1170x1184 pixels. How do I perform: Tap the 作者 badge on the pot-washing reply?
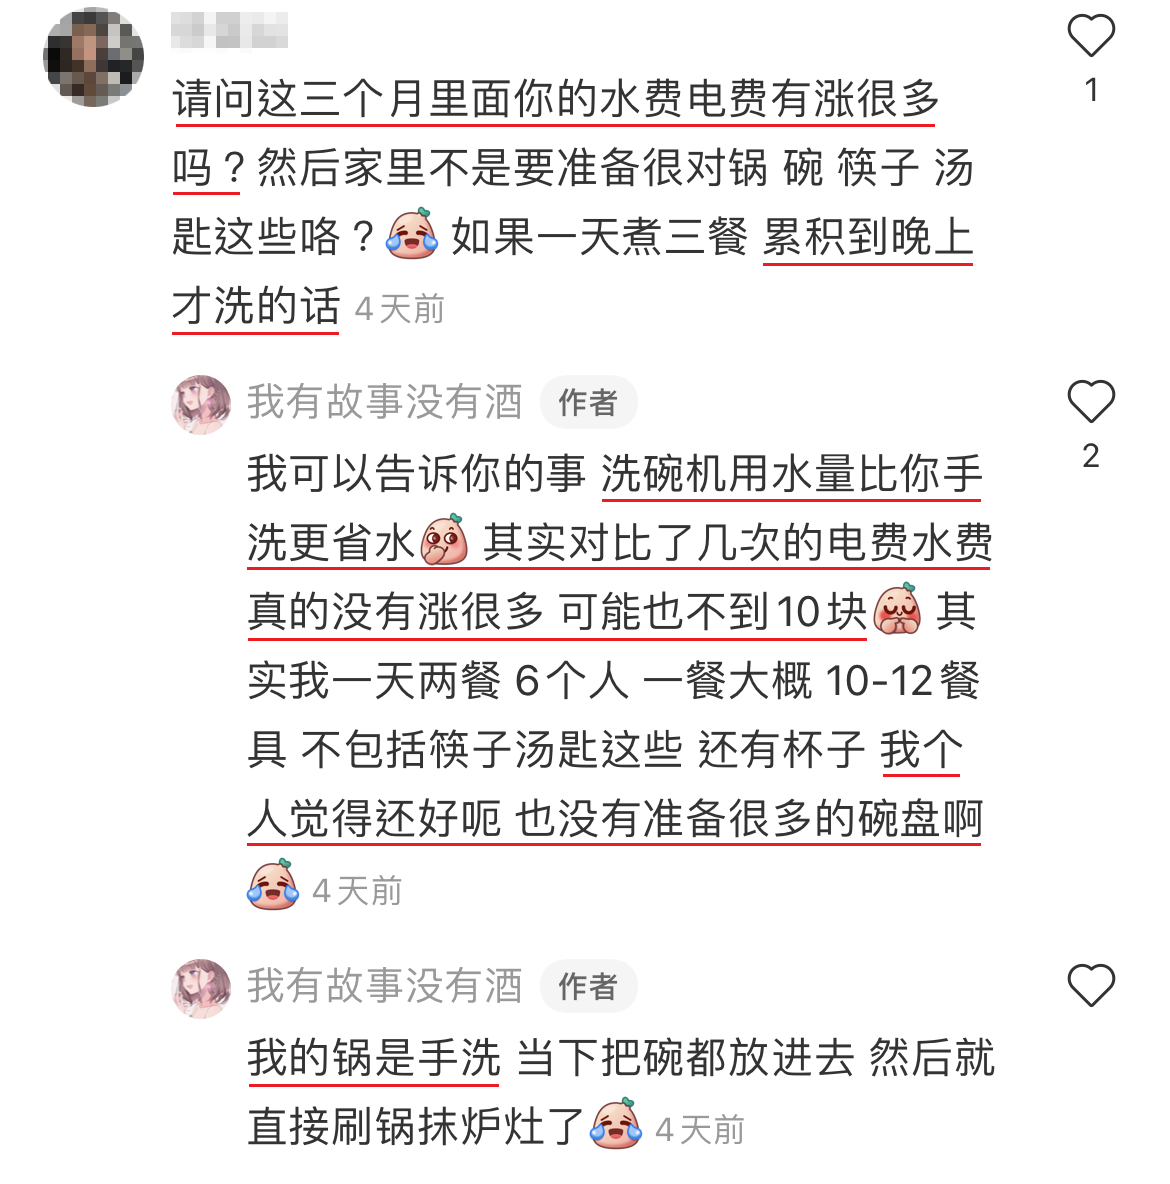click(x=588, y=986)
